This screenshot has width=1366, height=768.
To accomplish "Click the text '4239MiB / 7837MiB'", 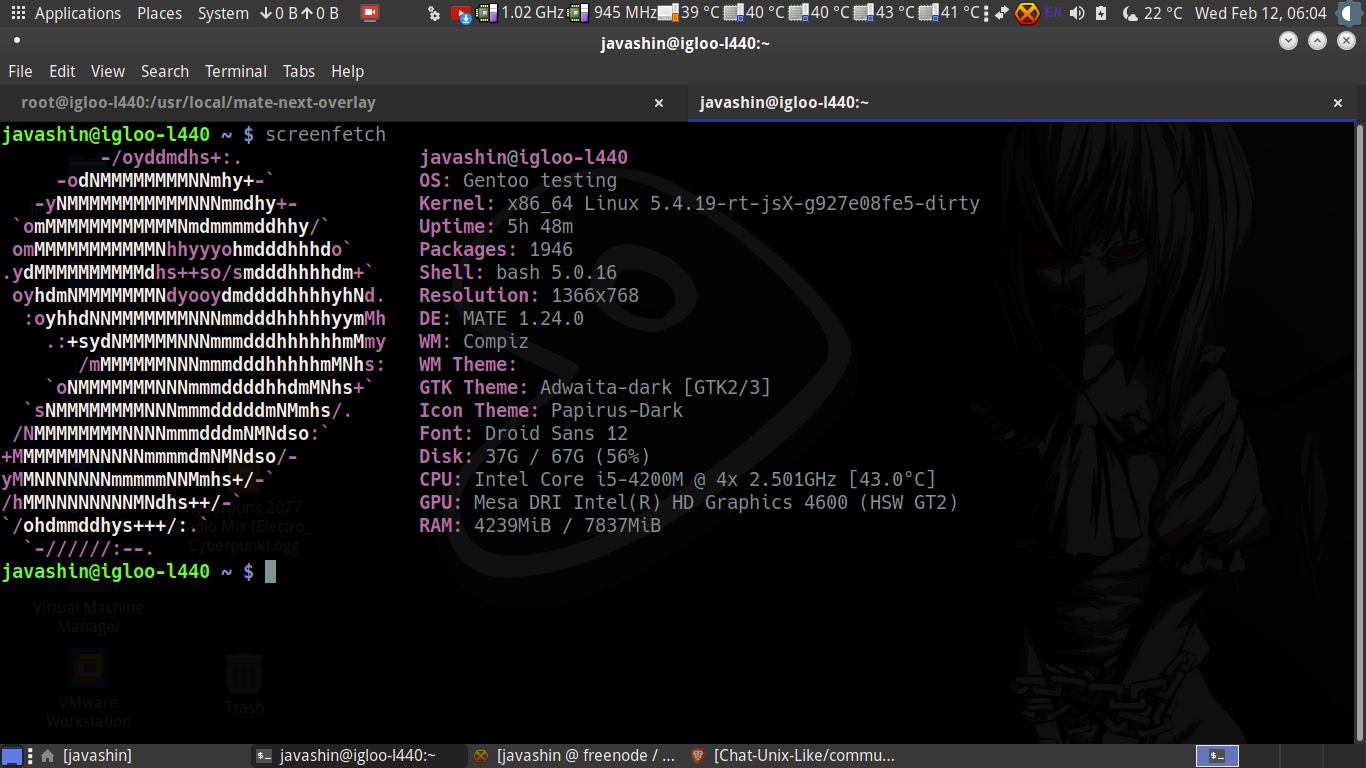I will tap(567, 525).
